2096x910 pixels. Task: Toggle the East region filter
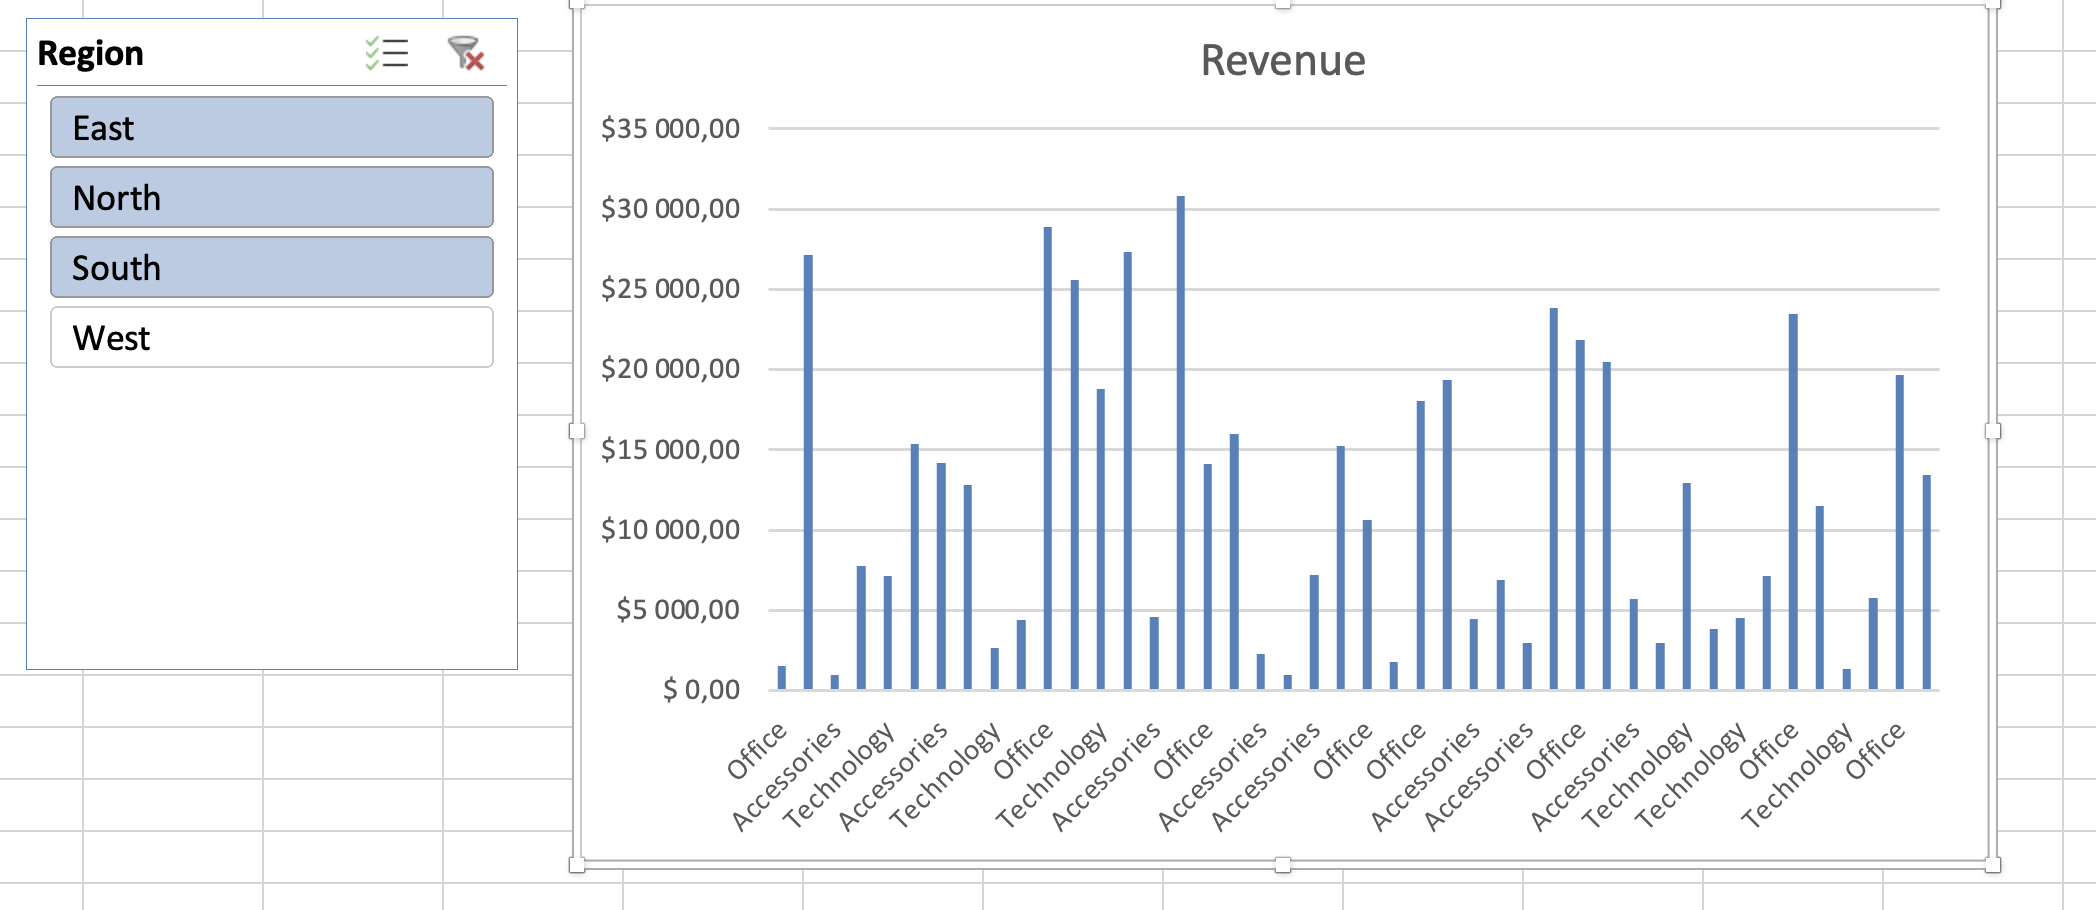click(x=271, y=128)
